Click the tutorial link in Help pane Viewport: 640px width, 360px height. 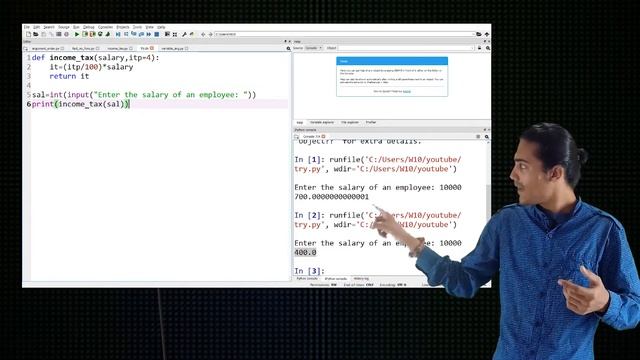tap(407, 91)
